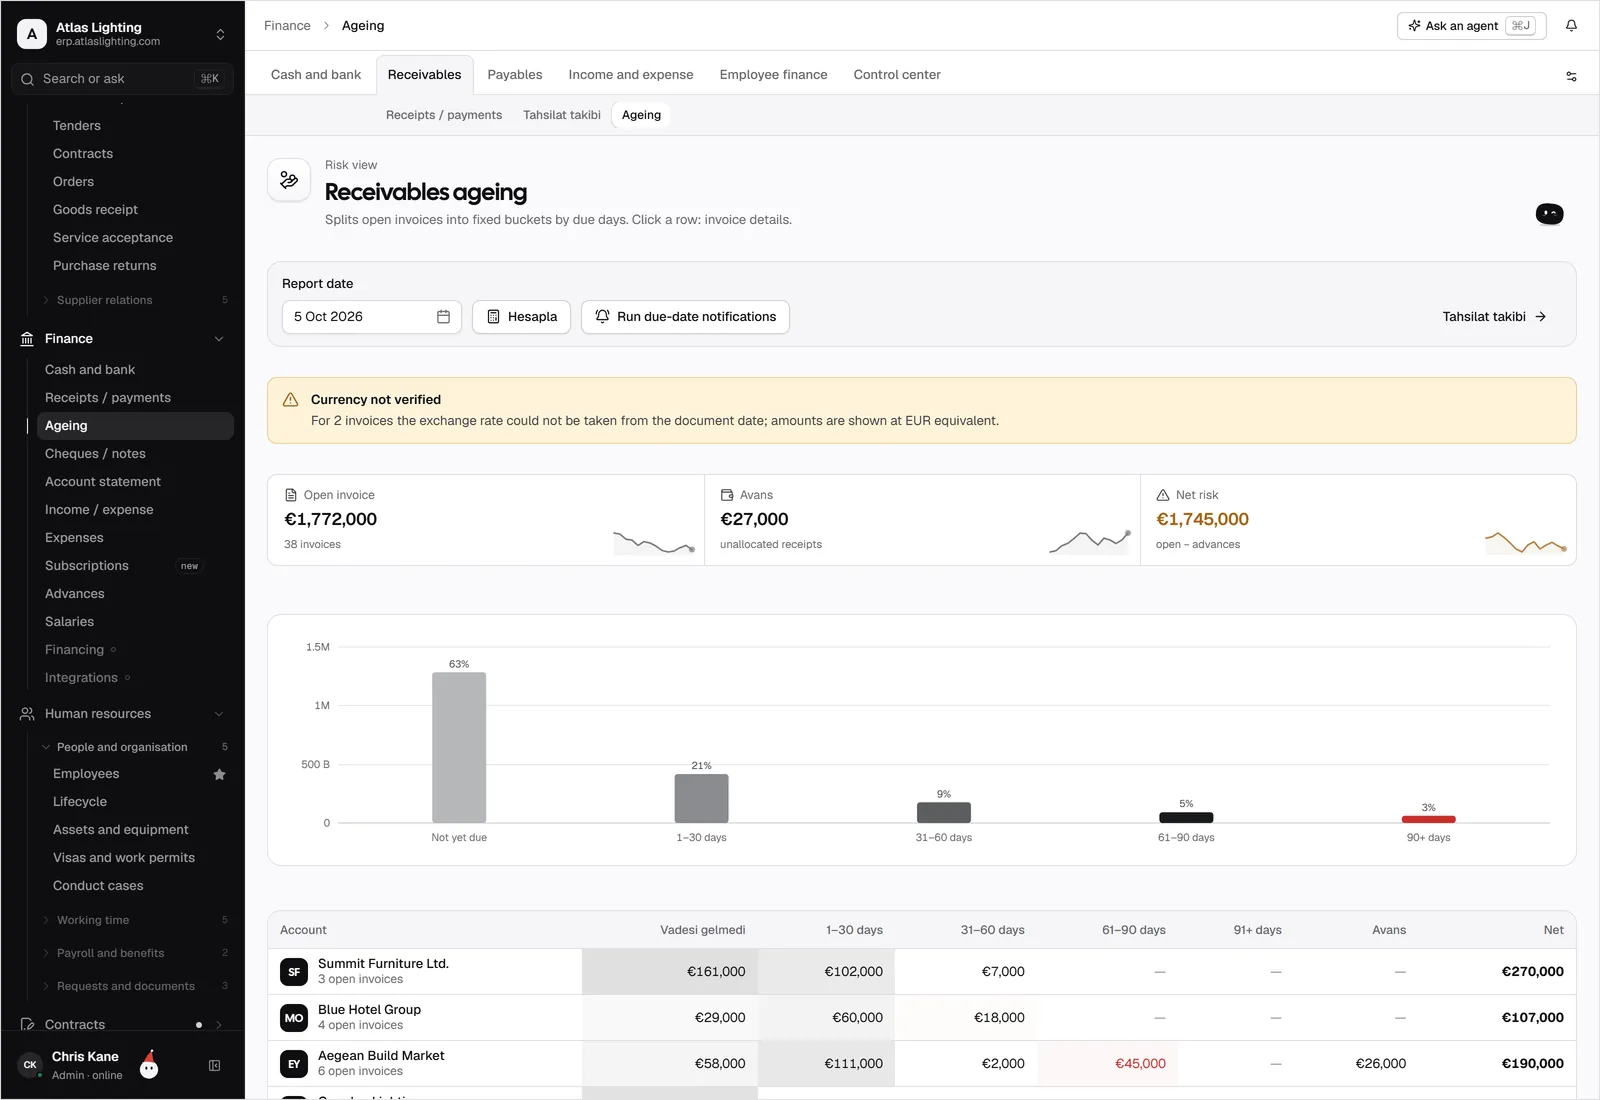Click the Receivables ageing header icon
This screenshot has width=1600, height=1100.
click(x=289, y=180)
